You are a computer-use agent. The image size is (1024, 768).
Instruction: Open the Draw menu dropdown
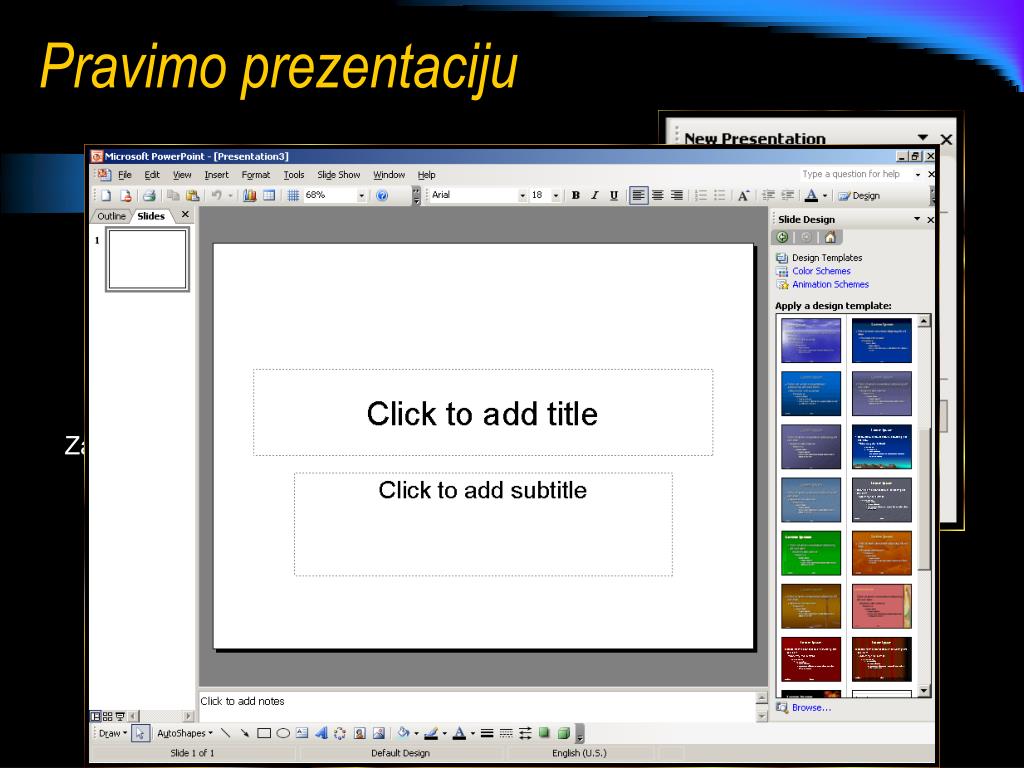point(113,733)
